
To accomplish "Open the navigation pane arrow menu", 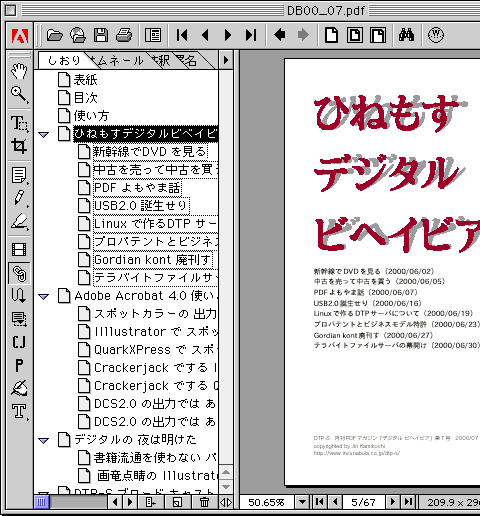I will tap(226, 60).
